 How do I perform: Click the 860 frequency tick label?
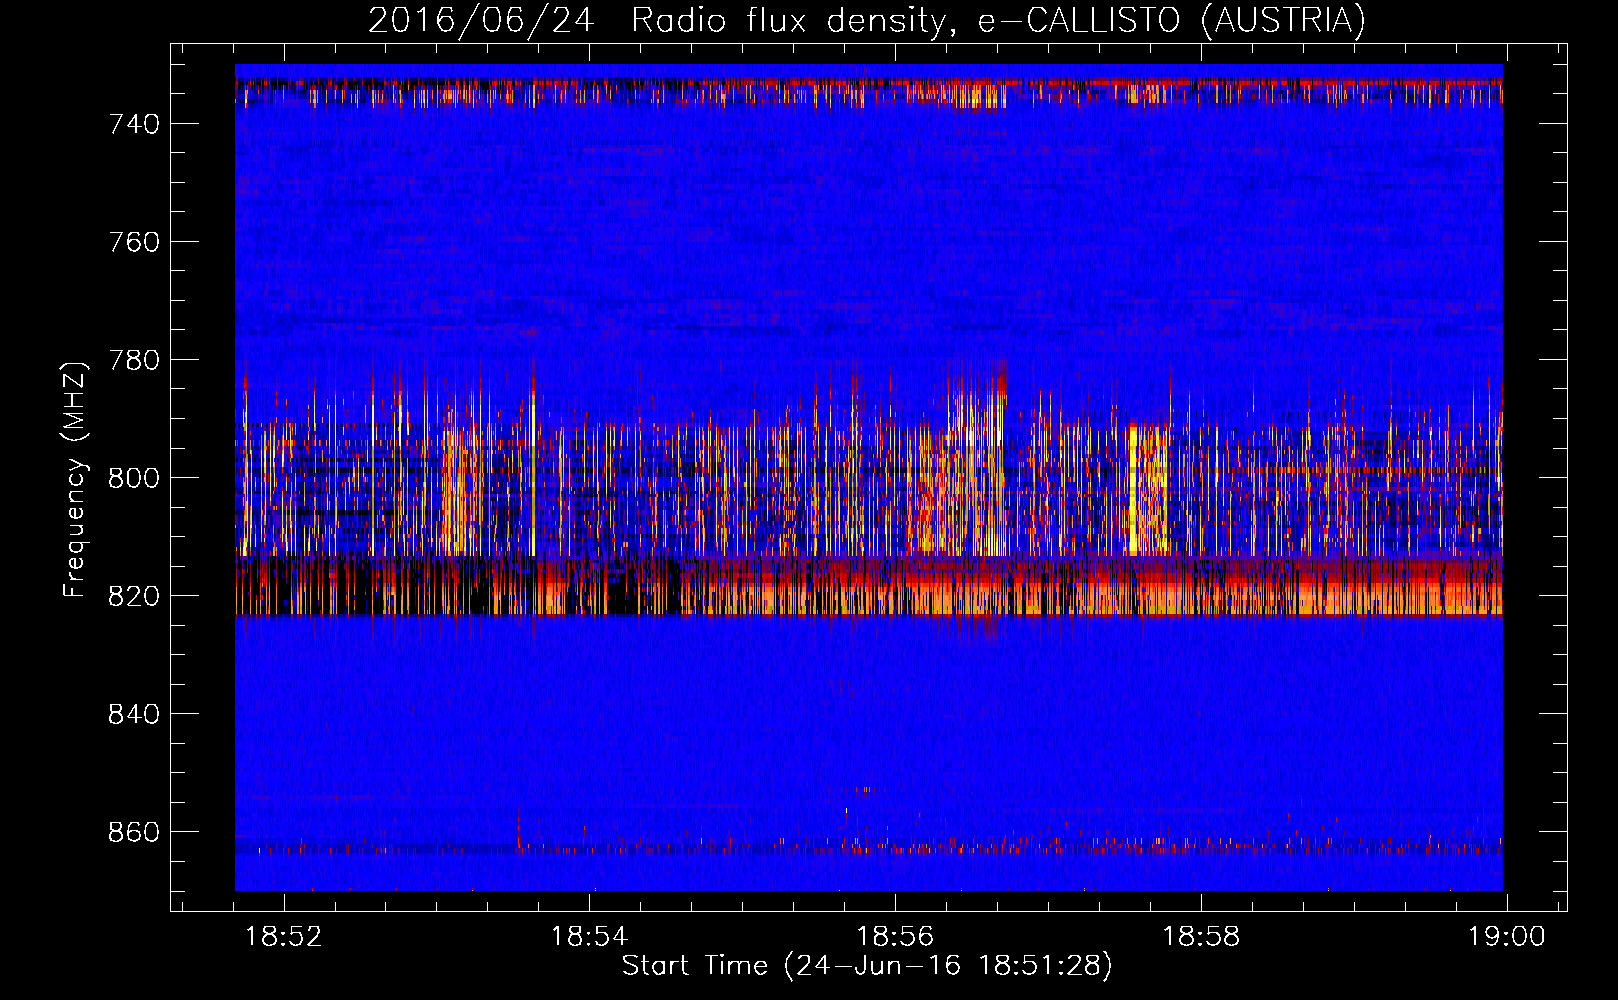pos(134,832)
